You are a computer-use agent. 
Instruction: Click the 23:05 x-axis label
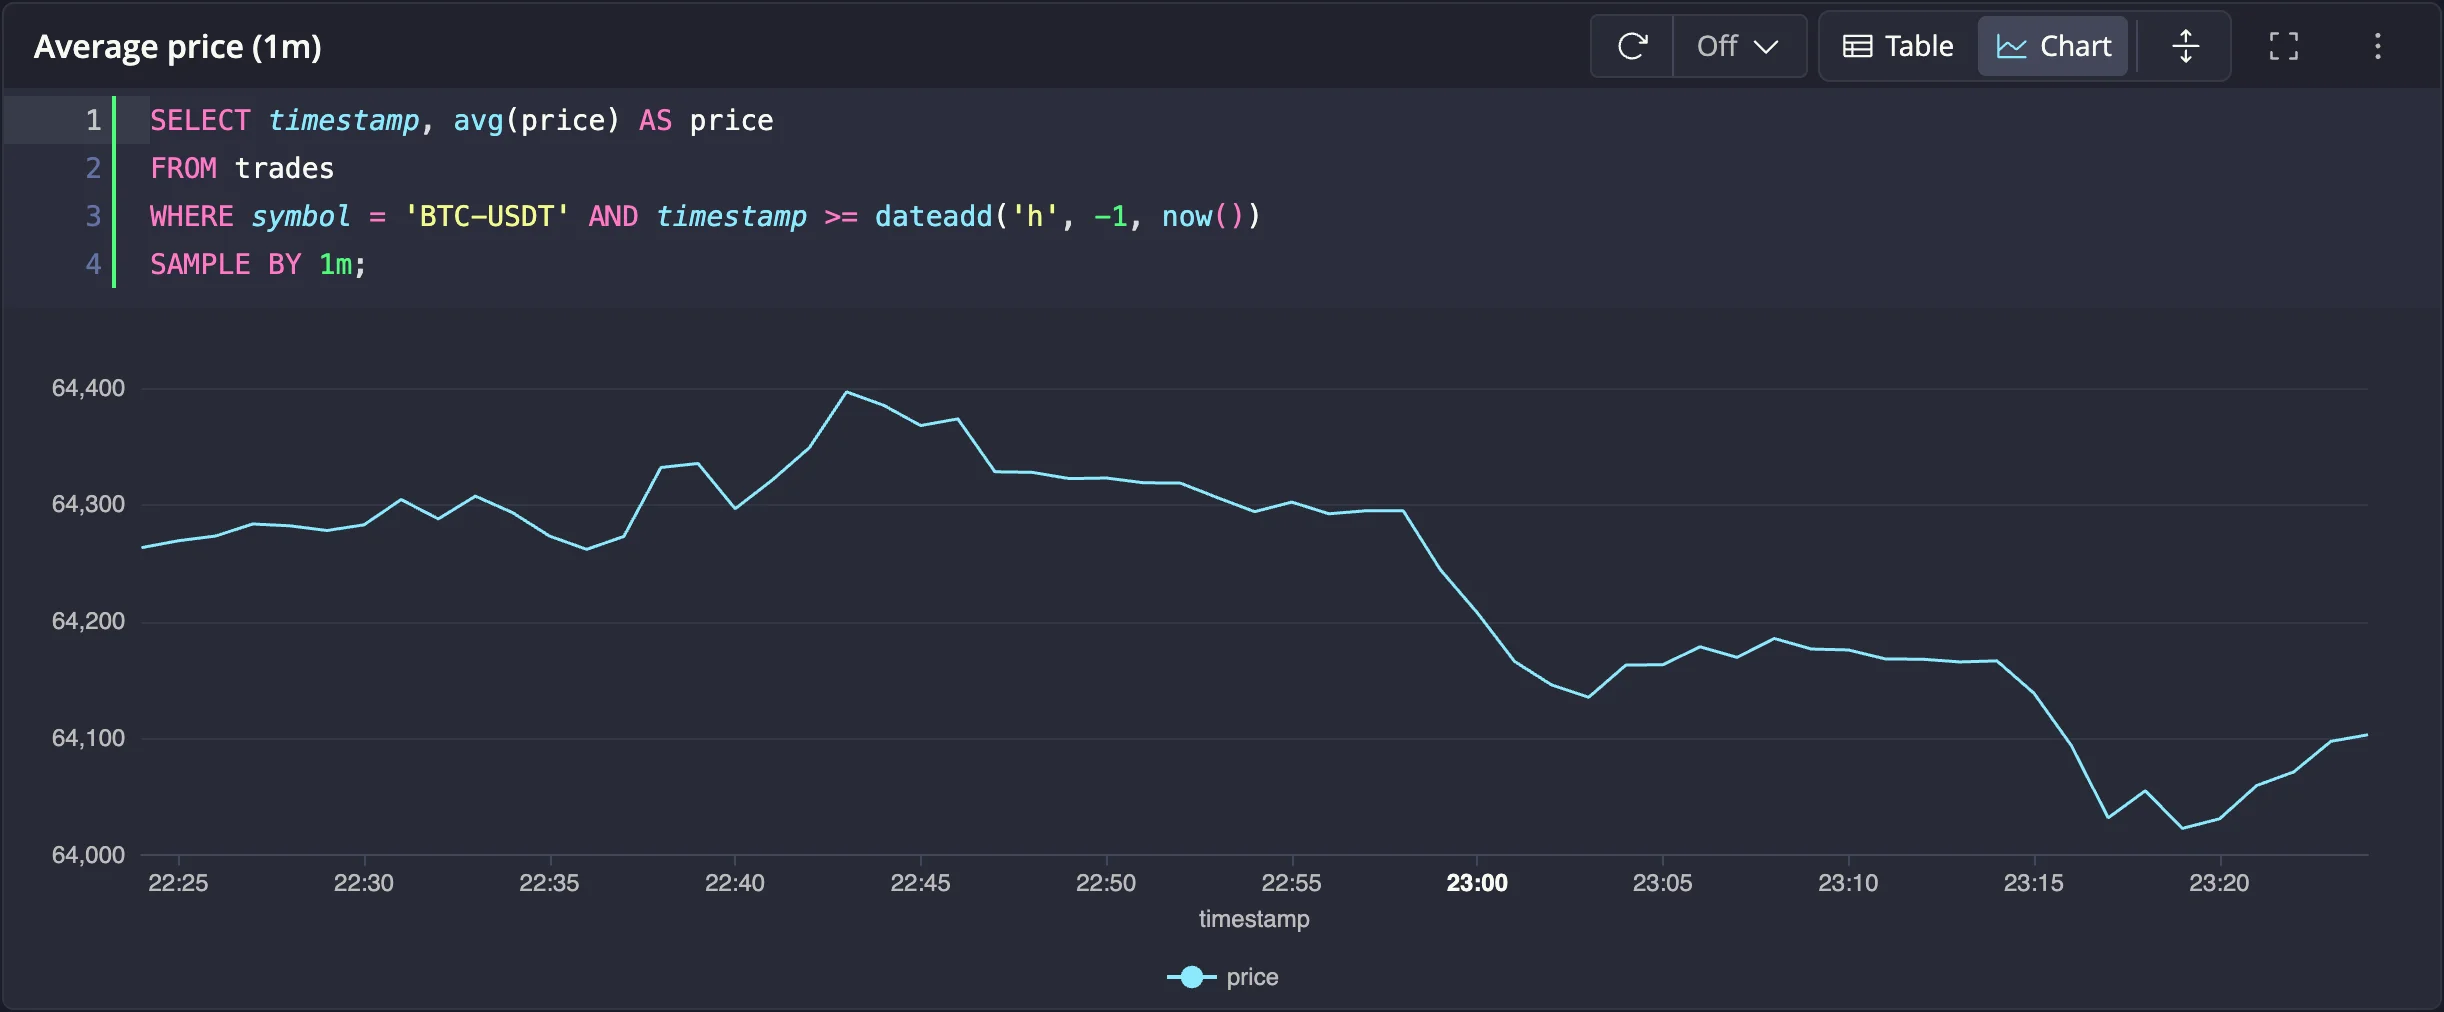point(1662,883)
